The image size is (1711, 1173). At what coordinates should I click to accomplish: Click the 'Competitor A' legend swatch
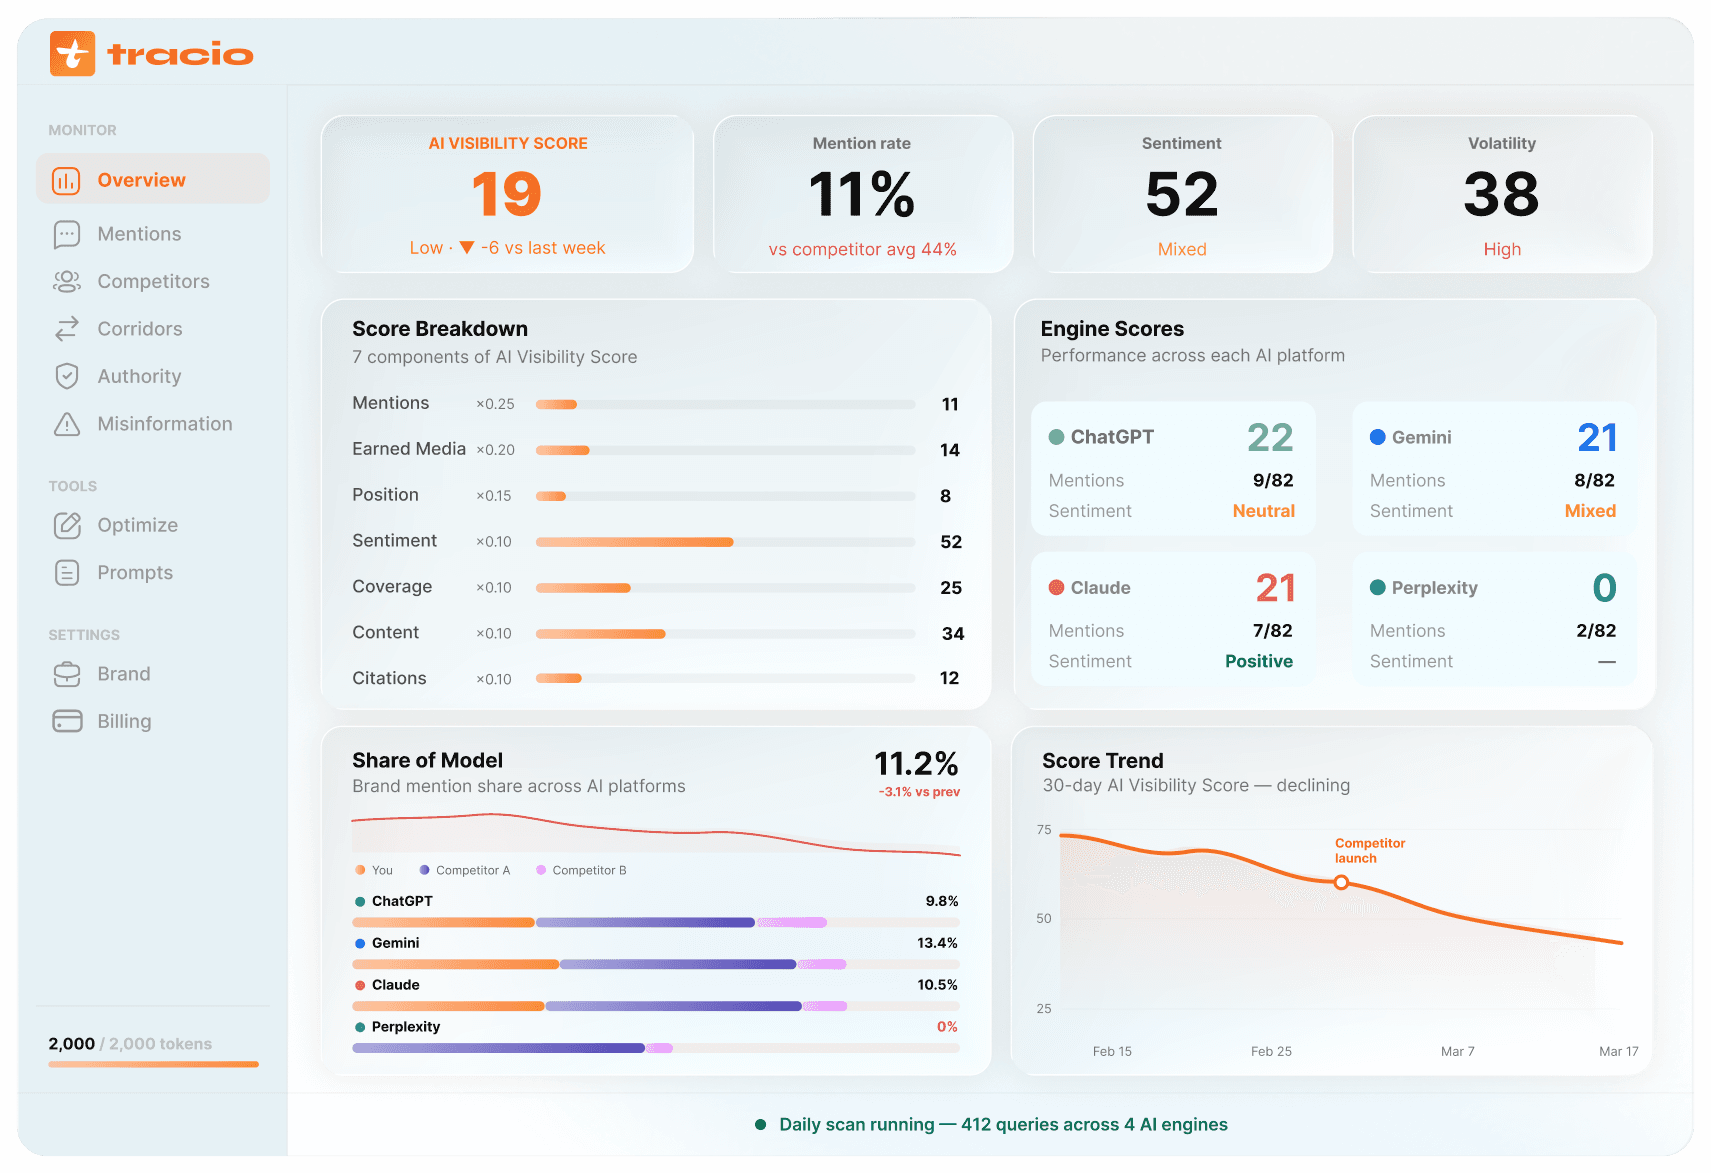tap(425, 870)
